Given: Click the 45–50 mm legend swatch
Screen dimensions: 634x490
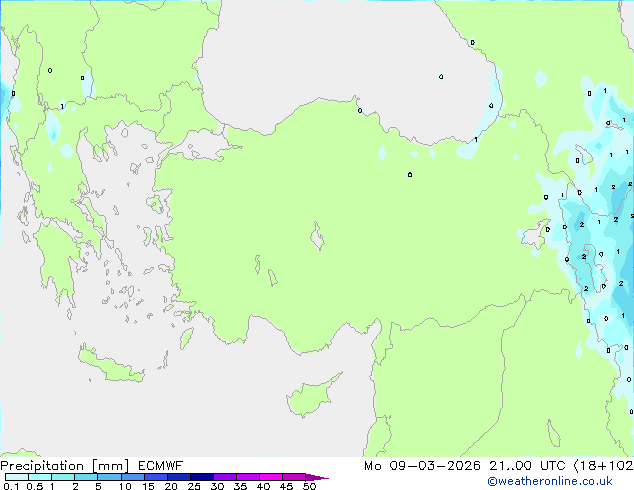Looking at the screenshot, I should pyautogui.click(x=294, y=477).
